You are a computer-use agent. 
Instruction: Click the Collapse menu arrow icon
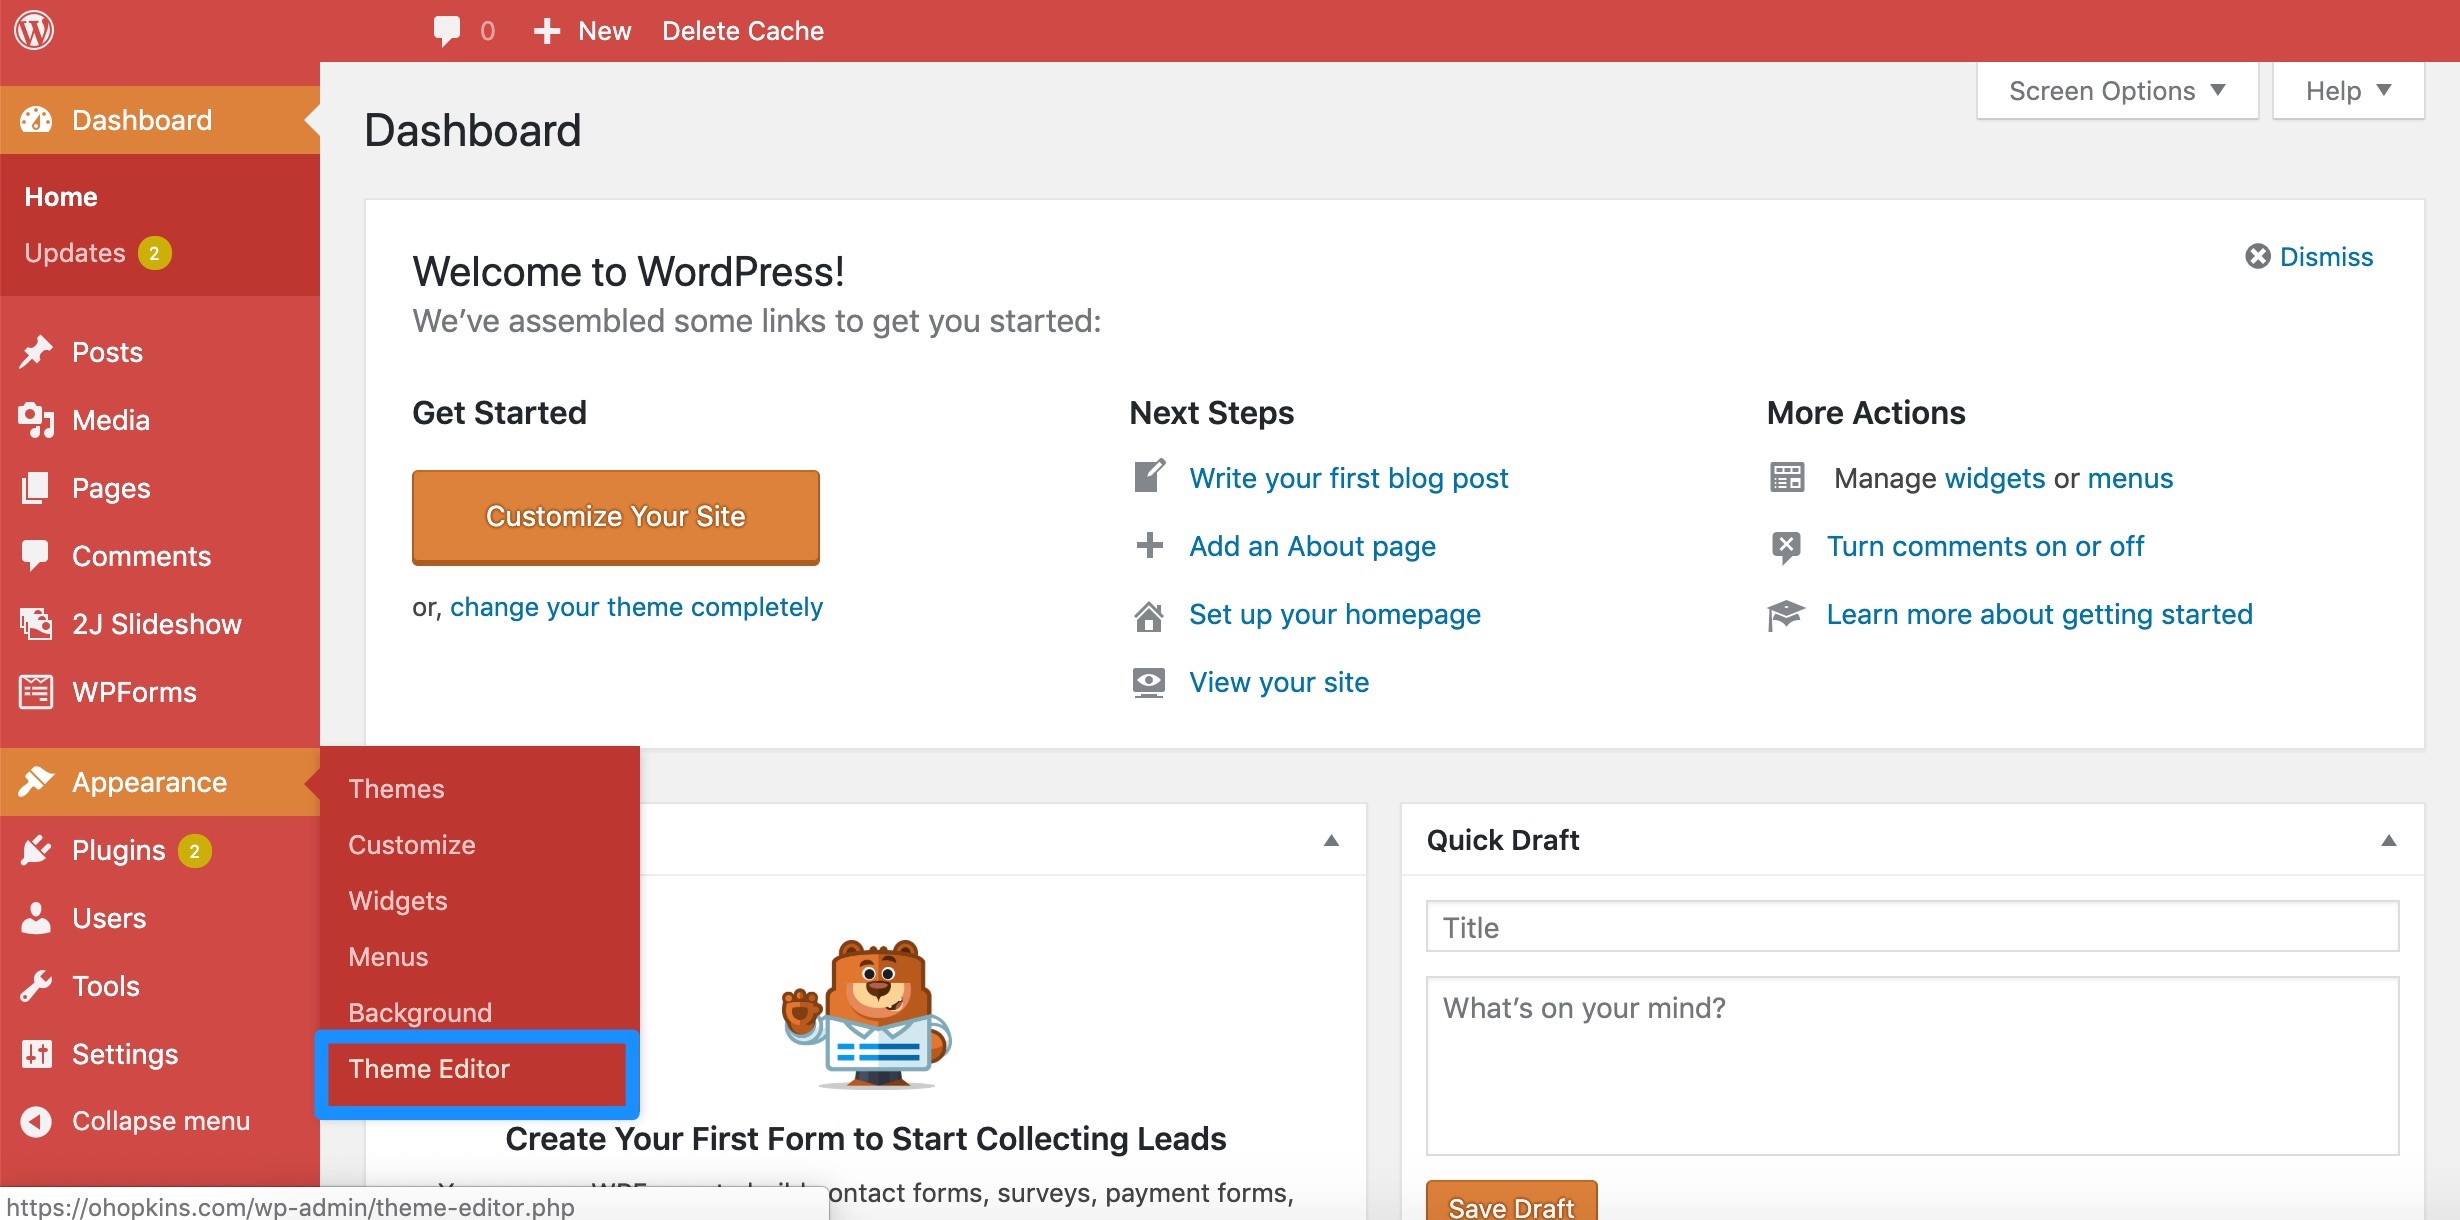[x=36, y=1121]
